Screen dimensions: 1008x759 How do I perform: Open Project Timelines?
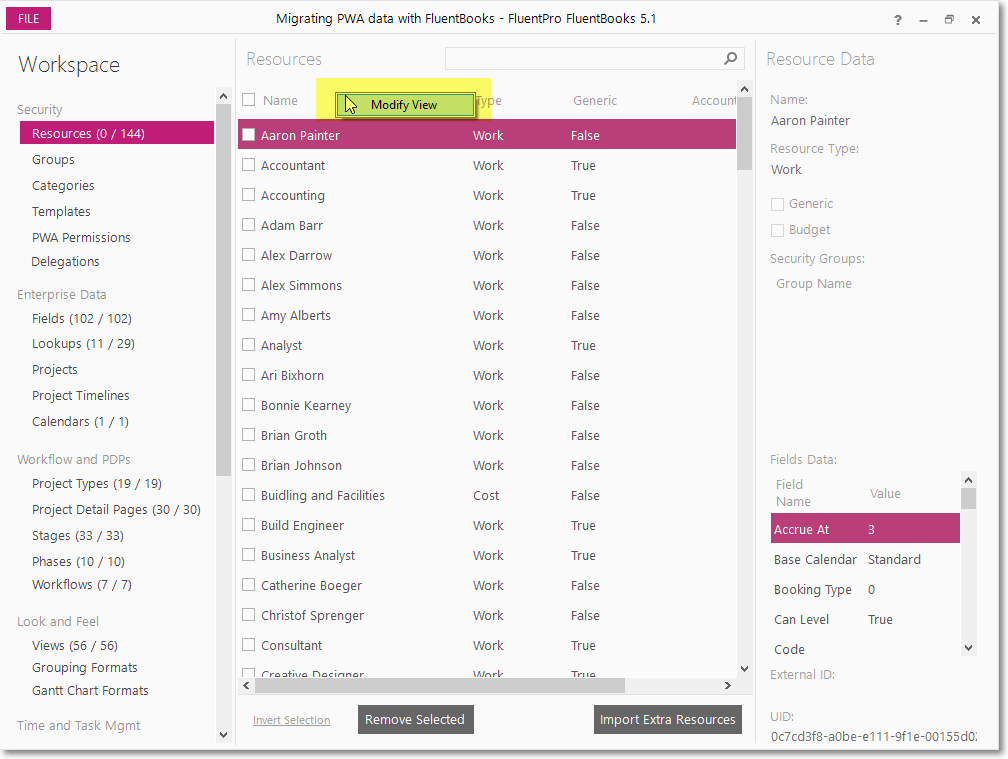(x=81, y=395)
